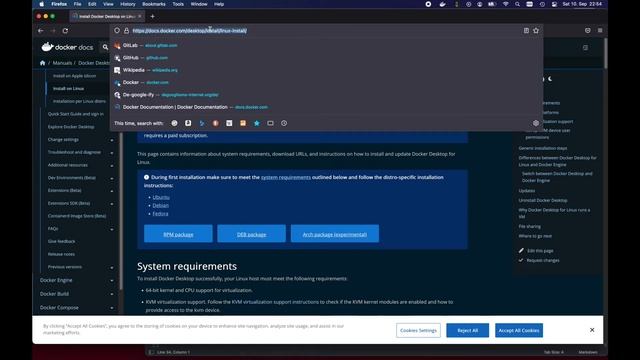Open the Tools menu

pyautogui.click(x=178, y=4)
